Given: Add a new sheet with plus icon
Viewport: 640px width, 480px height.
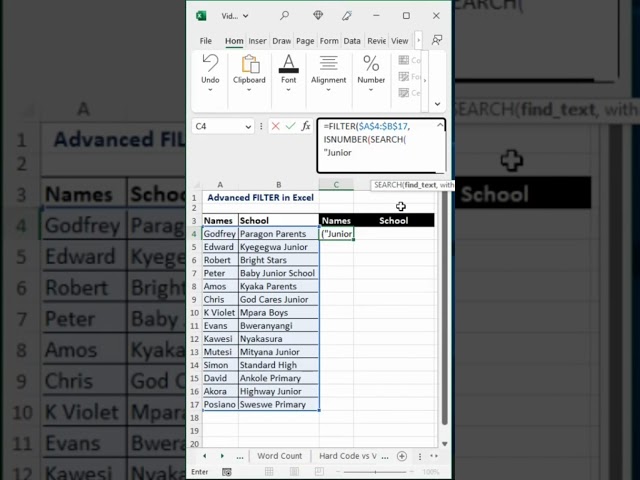Looking at the screenshot, I should 402,456.
